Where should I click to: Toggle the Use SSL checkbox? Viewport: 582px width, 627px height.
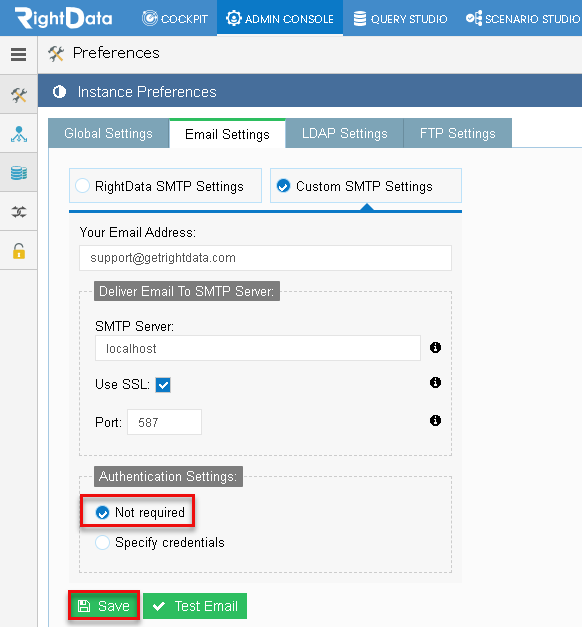pyautogui.click(x=163, y=385)
